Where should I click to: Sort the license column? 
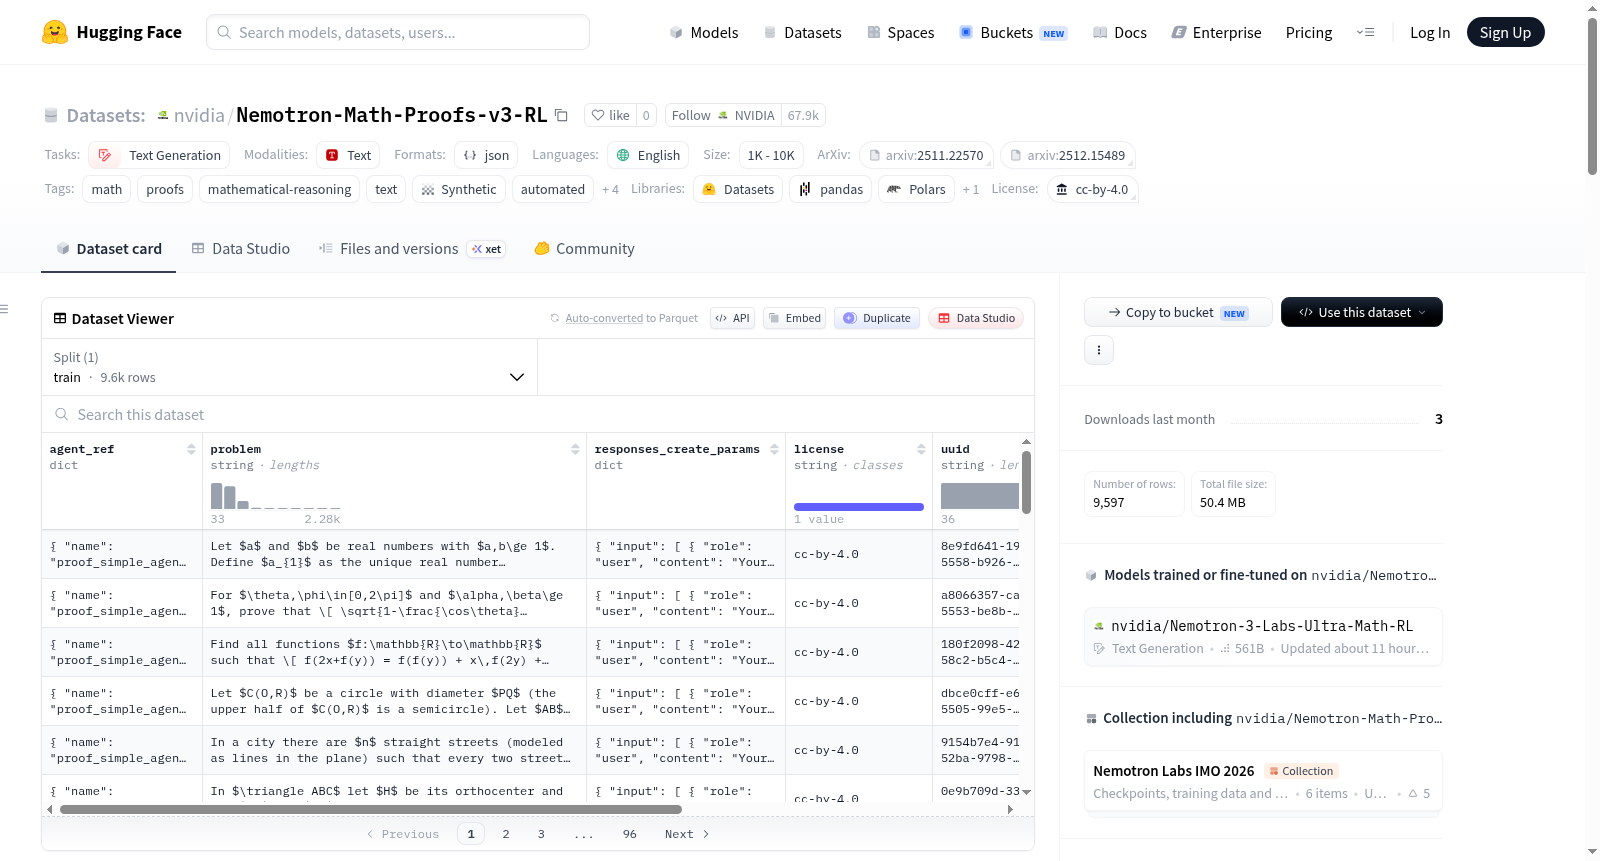(921, 449)
